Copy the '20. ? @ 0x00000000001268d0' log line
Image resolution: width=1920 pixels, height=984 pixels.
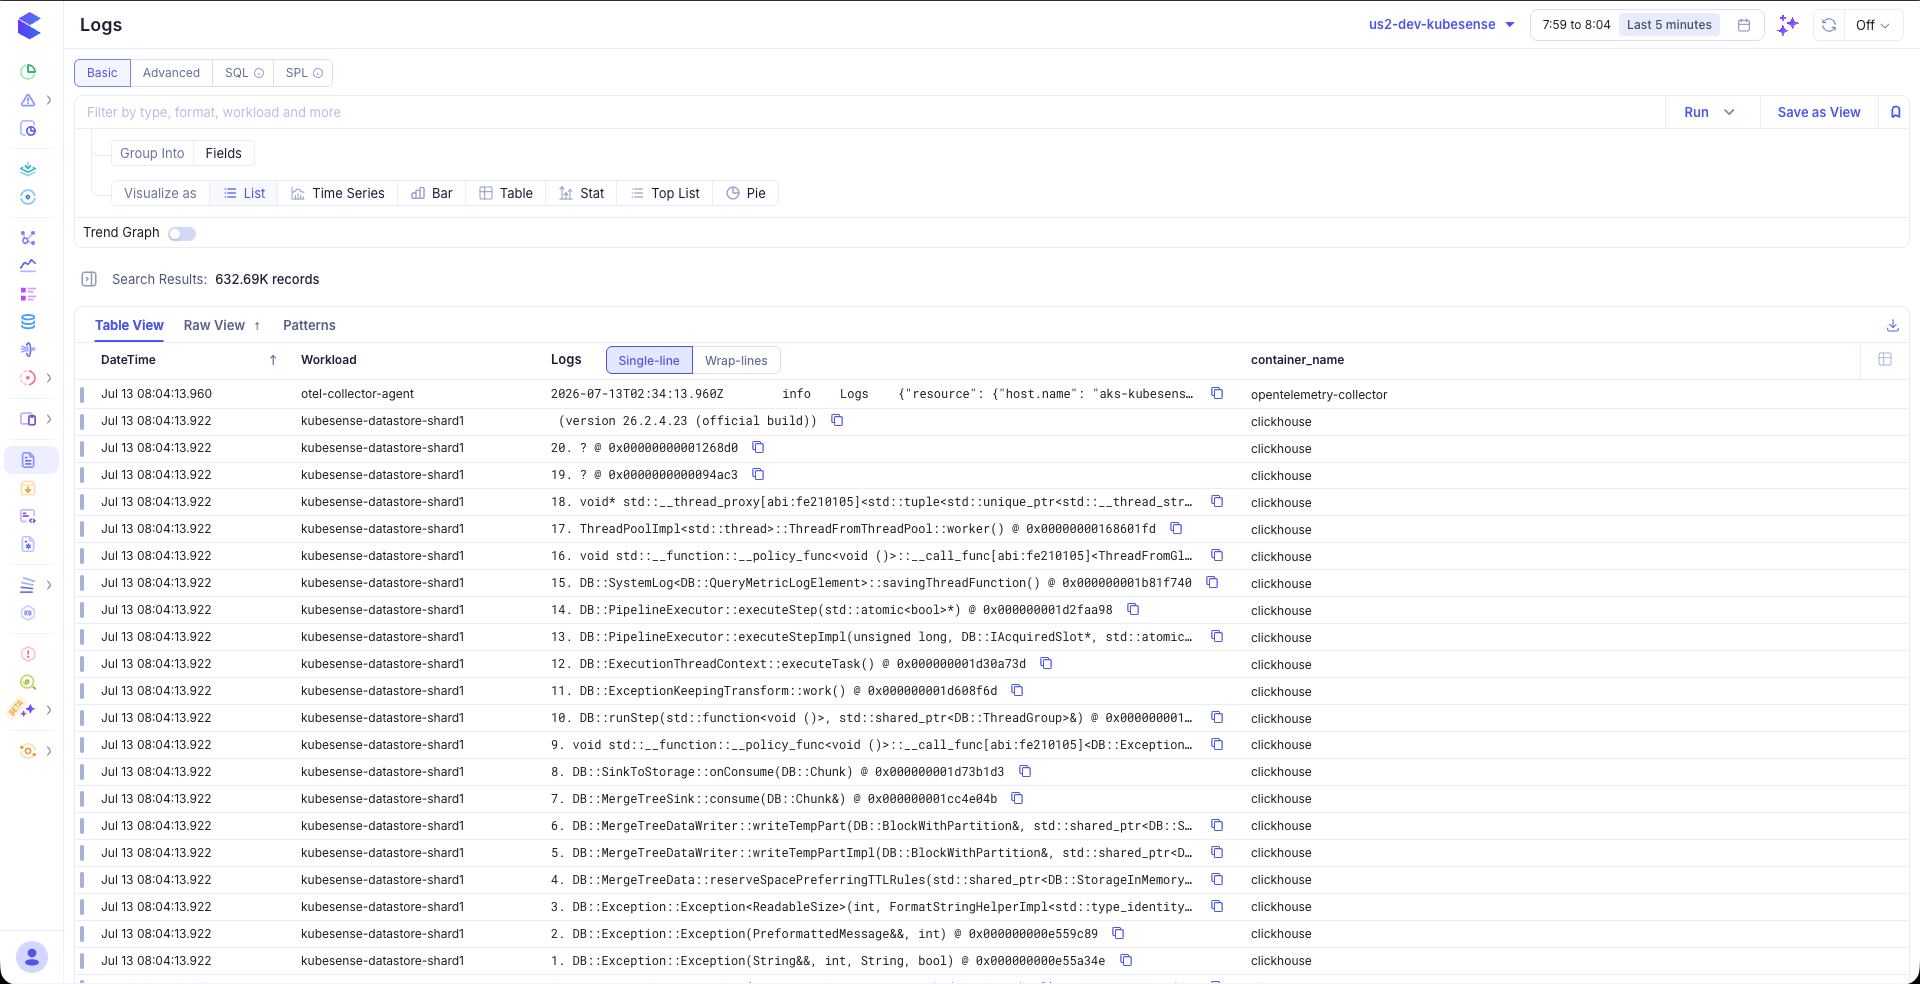758,447
